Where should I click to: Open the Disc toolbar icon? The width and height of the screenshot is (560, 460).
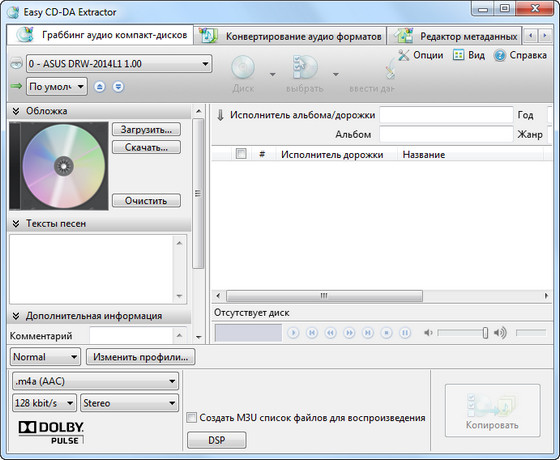(x=243, y=68)
